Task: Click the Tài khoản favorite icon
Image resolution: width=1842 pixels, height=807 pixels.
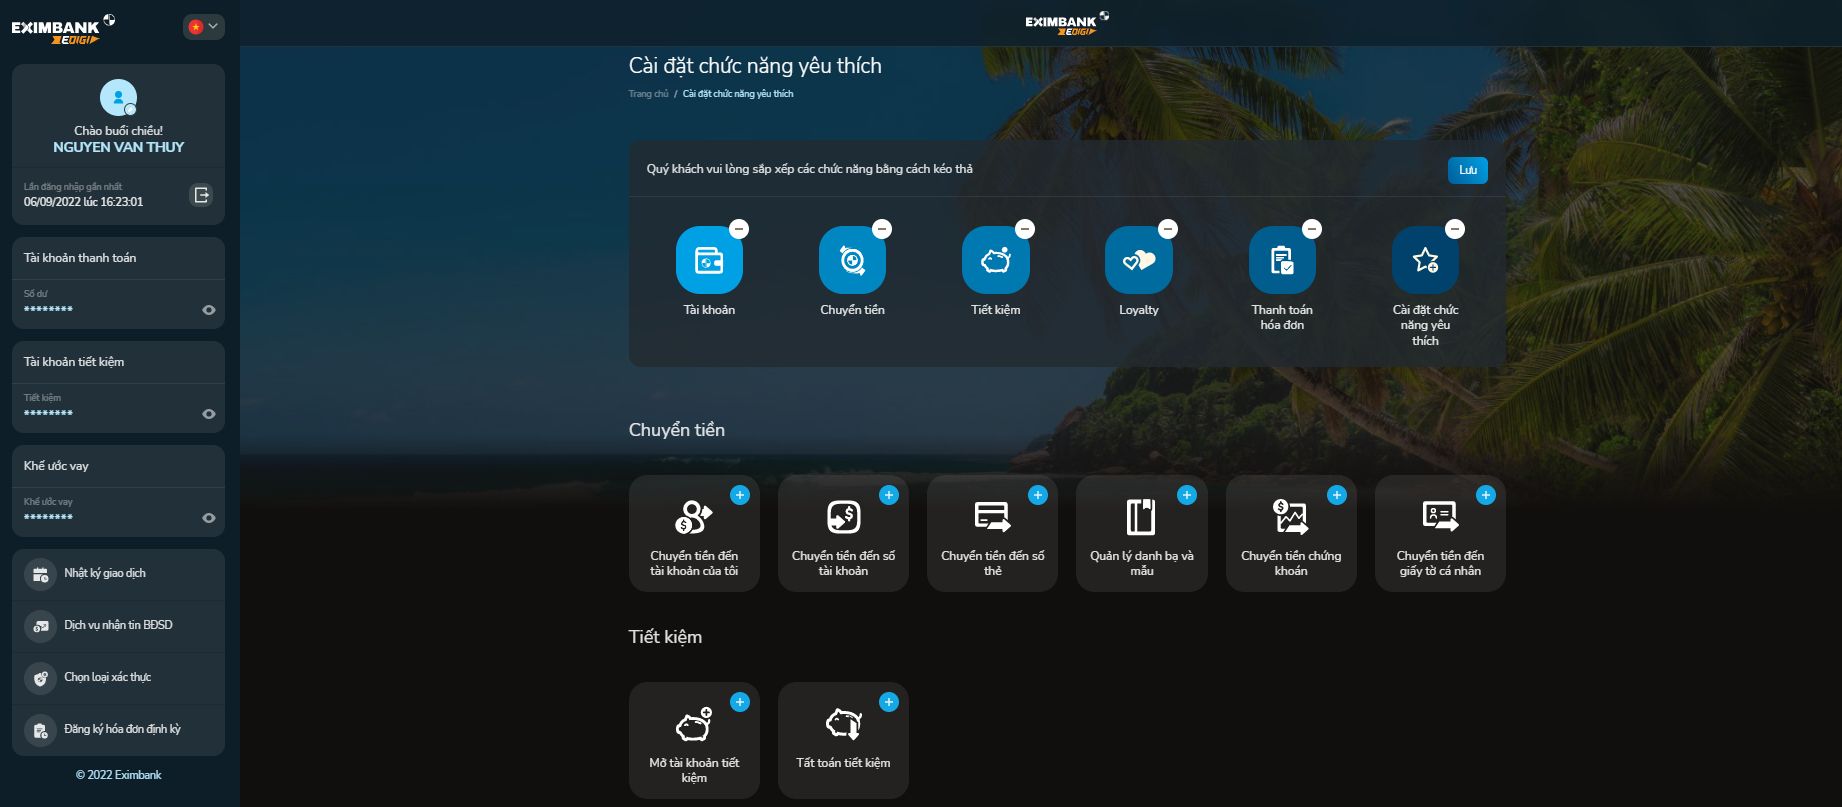Action: tap(709, 261)
